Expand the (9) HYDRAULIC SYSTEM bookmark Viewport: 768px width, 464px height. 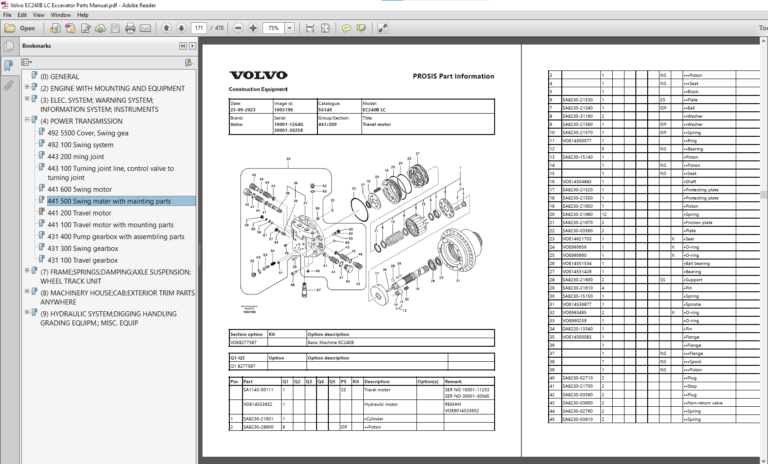pos(27,312)
